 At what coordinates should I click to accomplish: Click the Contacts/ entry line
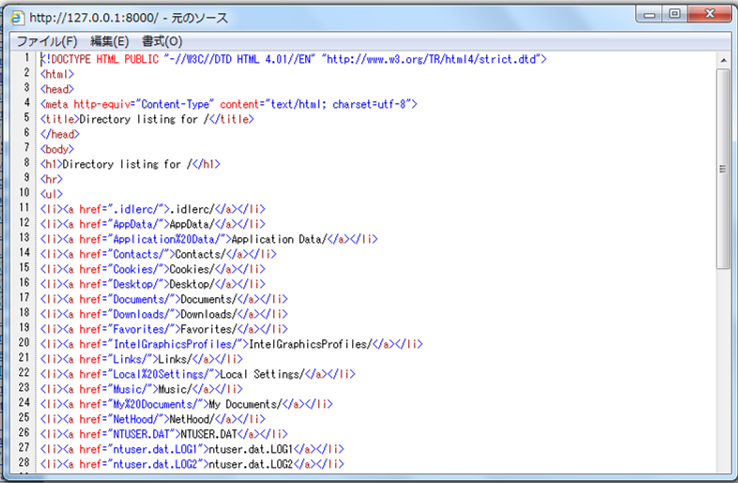click(x=158, y=255)
